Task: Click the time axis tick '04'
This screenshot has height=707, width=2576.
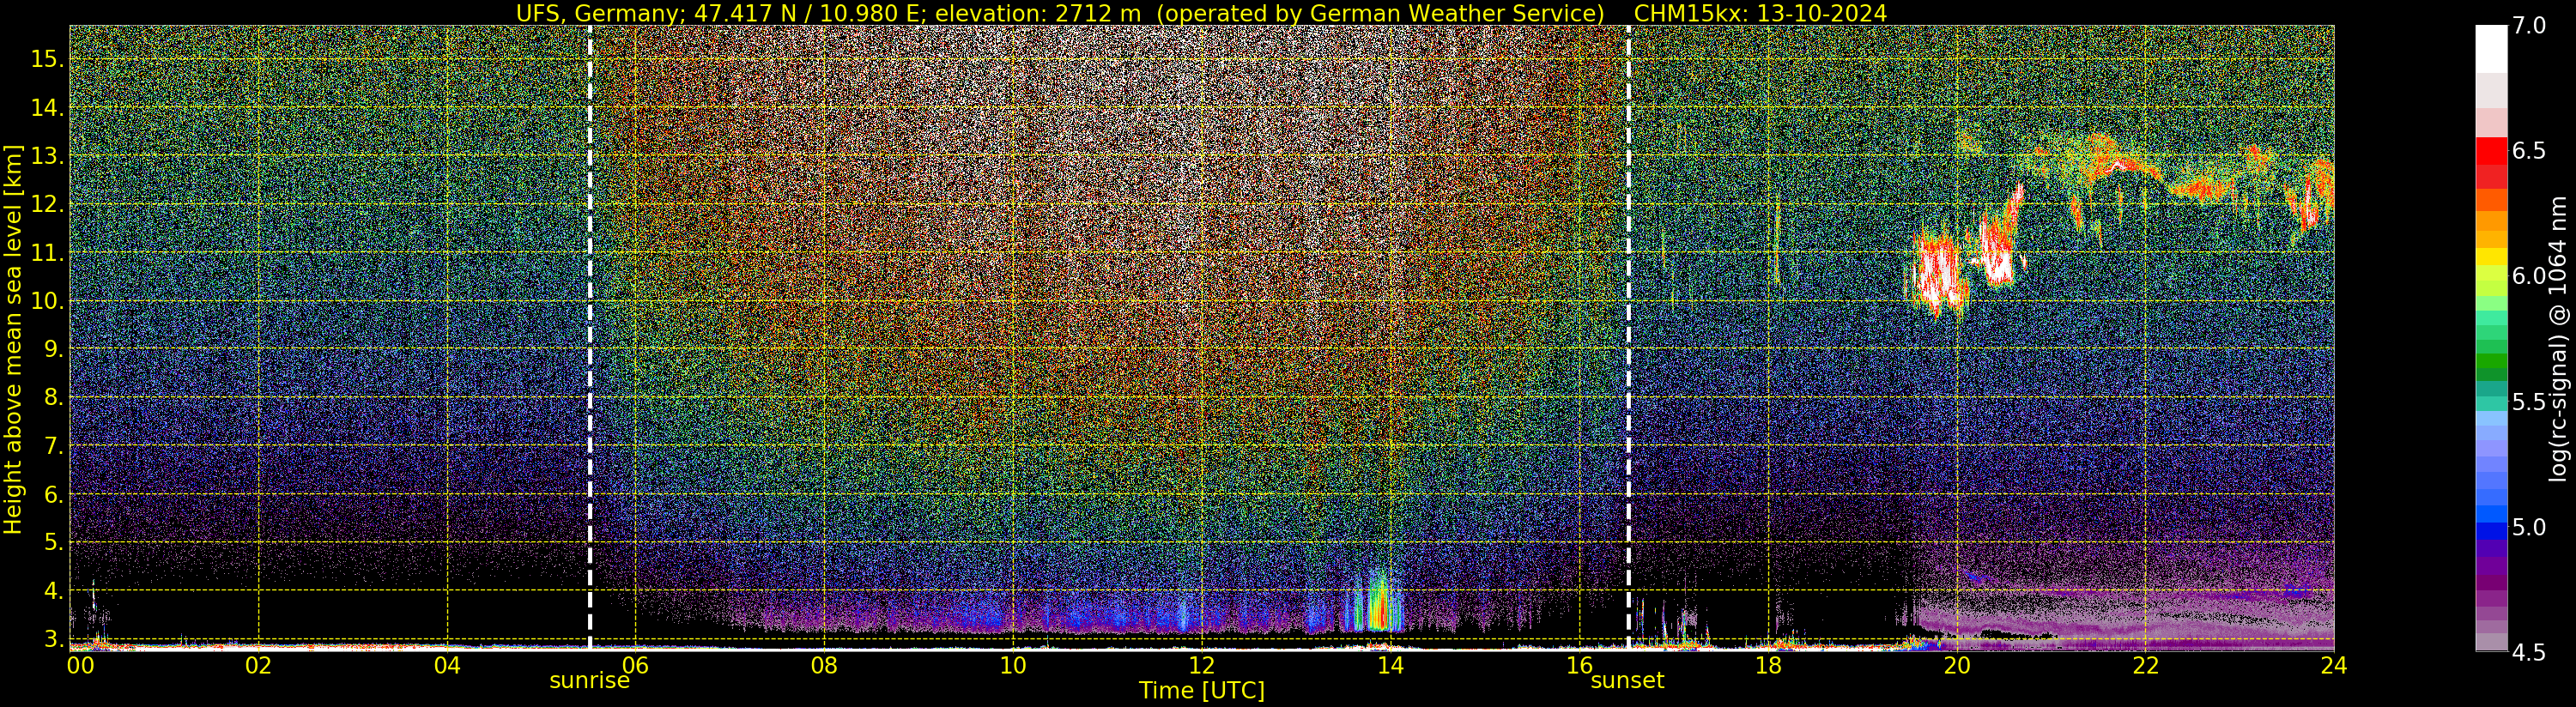Action: pos(447,665)
